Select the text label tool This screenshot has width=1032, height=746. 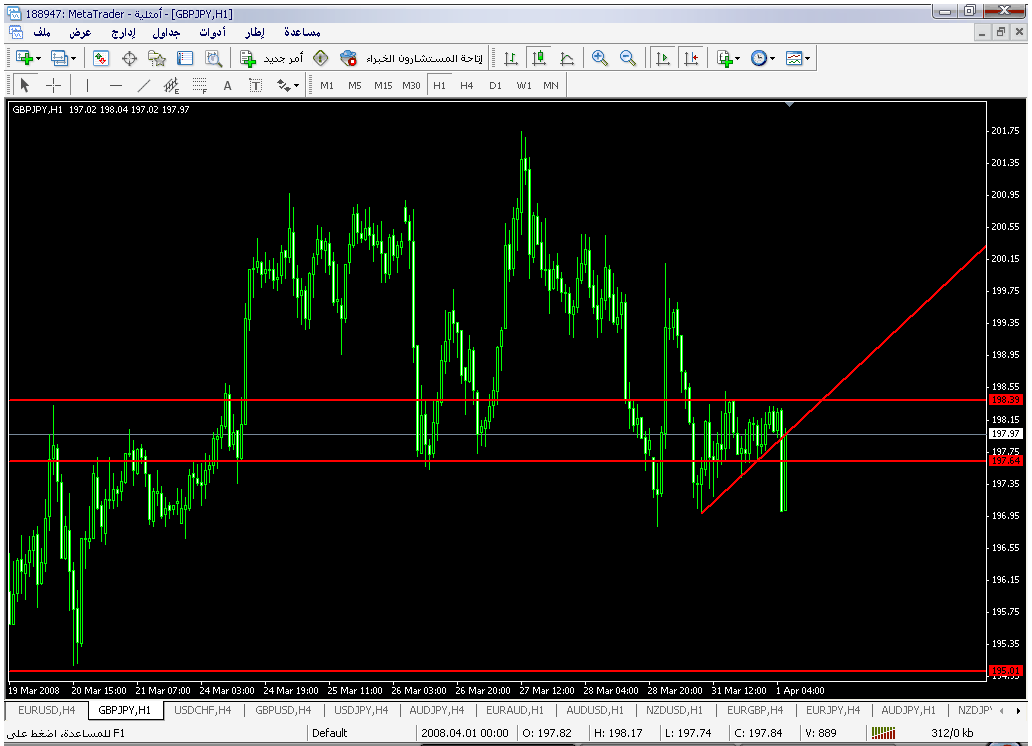[227, 86]
